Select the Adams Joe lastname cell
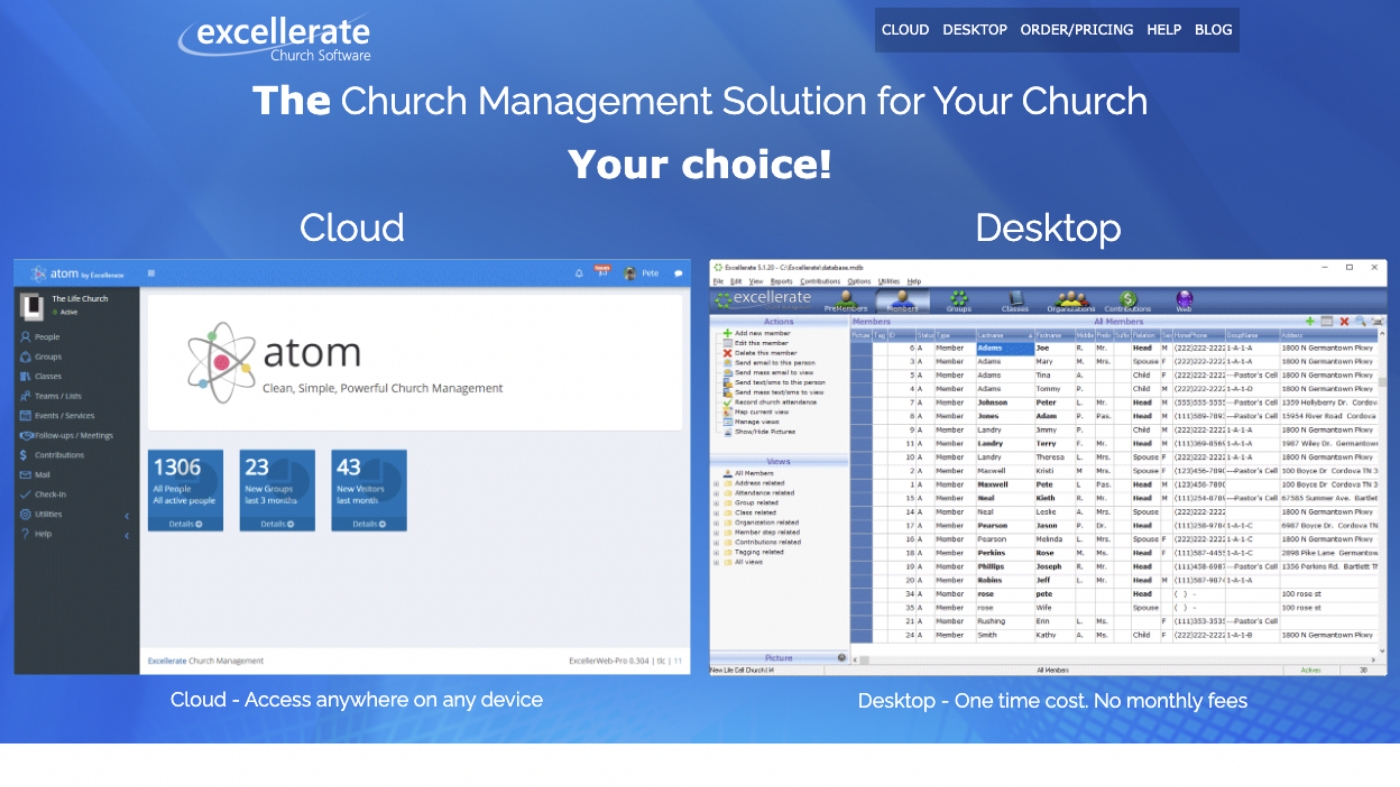The width and height of the screenshot is (1400, 787). pyautogui.click(x=1005, y=348)
